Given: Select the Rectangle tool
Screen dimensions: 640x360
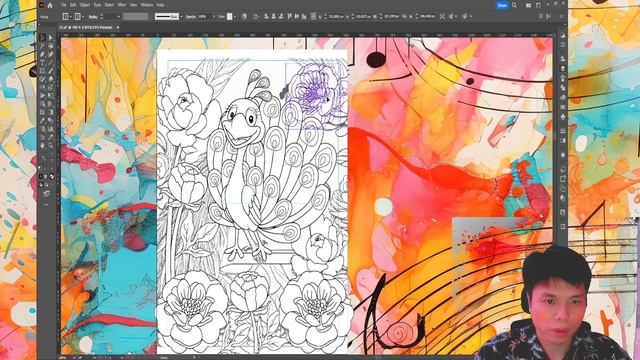Looking at the screenshot, I should [x=42, y=70].
